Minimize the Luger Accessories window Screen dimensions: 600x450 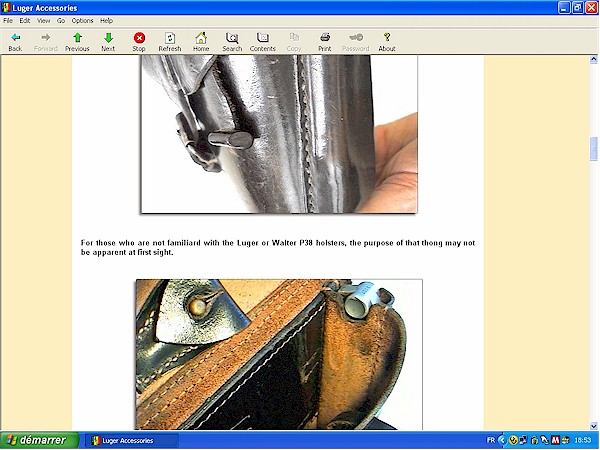pos(564,8)
